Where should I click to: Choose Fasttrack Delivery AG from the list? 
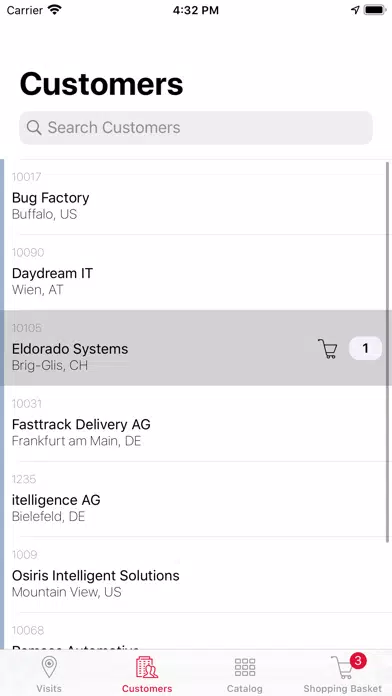click(x=196, y=423)
